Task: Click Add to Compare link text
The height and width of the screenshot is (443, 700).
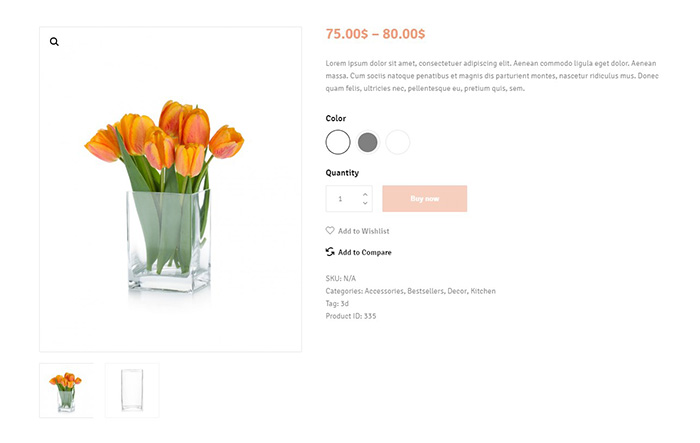Action: click(x=364, y=252)
